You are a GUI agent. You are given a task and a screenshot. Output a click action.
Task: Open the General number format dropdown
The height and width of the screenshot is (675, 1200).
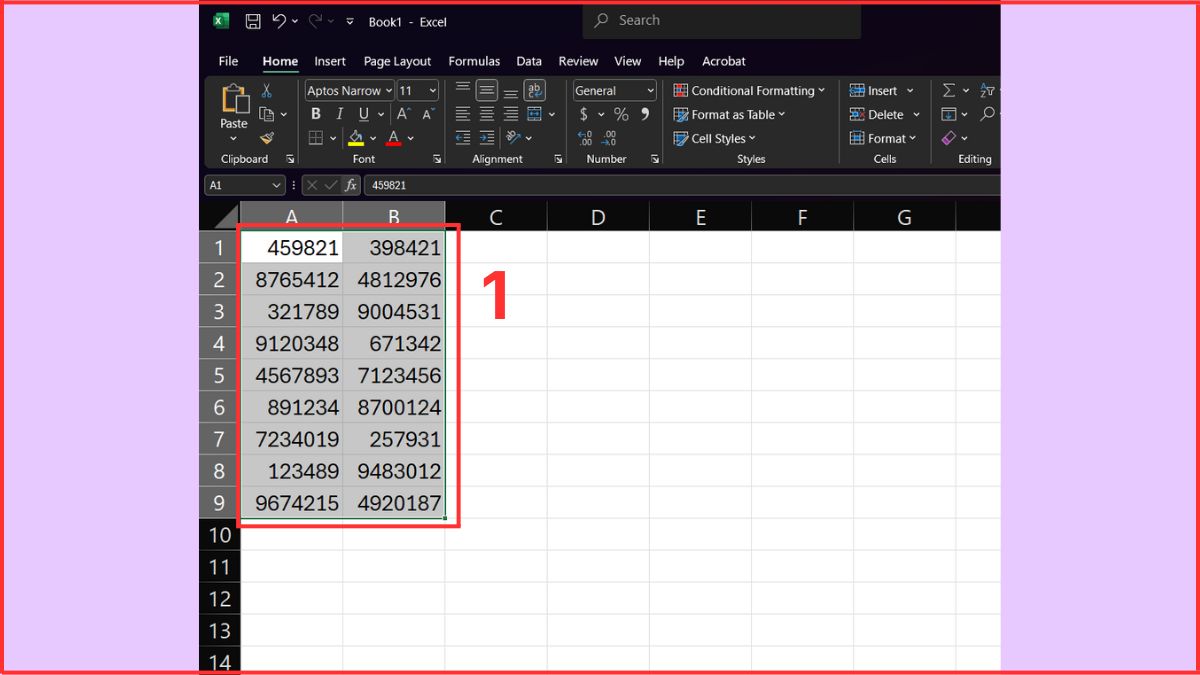click(645, 90)
